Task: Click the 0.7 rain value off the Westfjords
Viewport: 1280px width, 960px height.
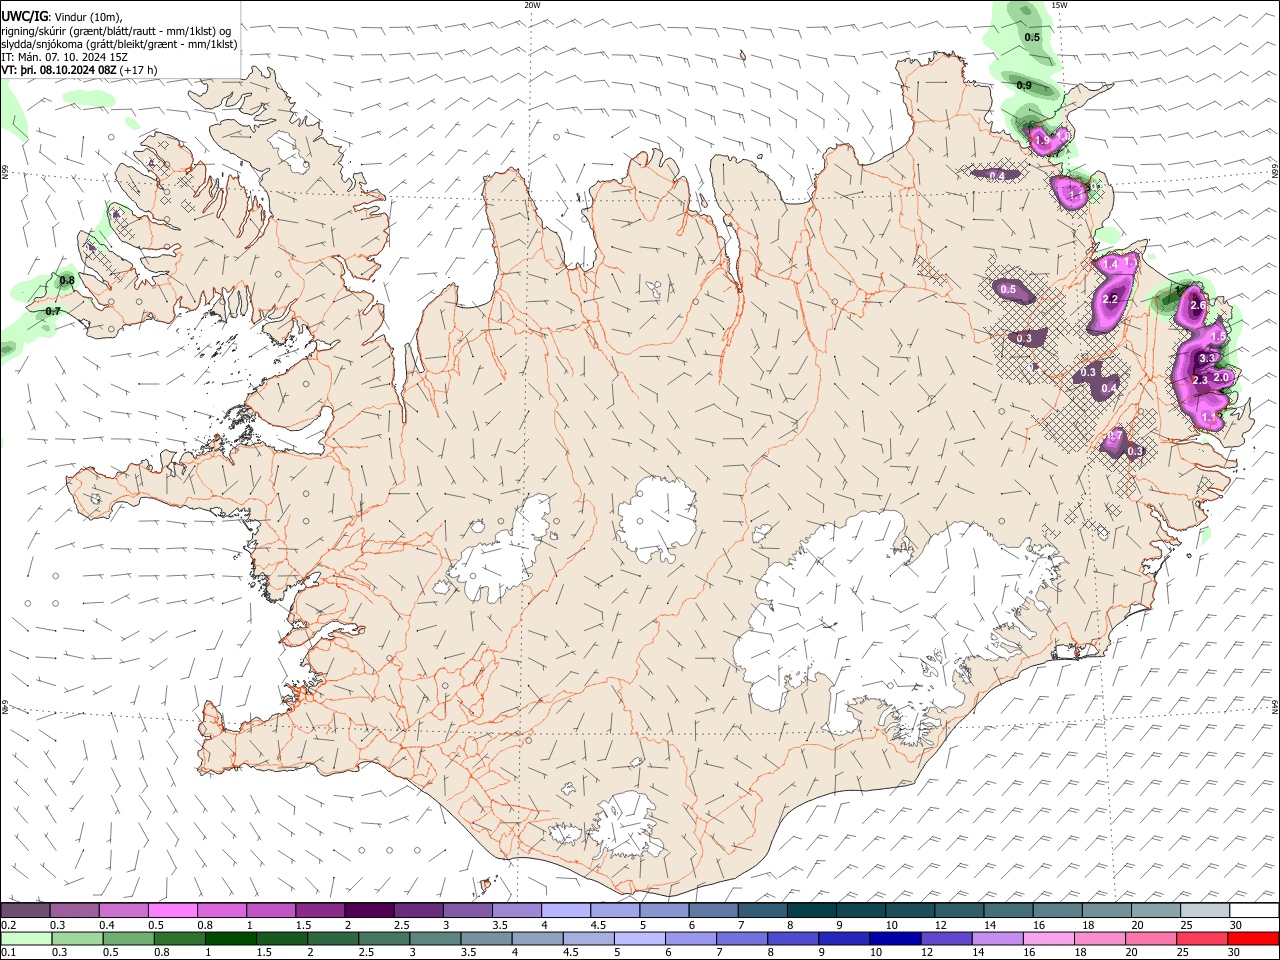Action: 53,311
